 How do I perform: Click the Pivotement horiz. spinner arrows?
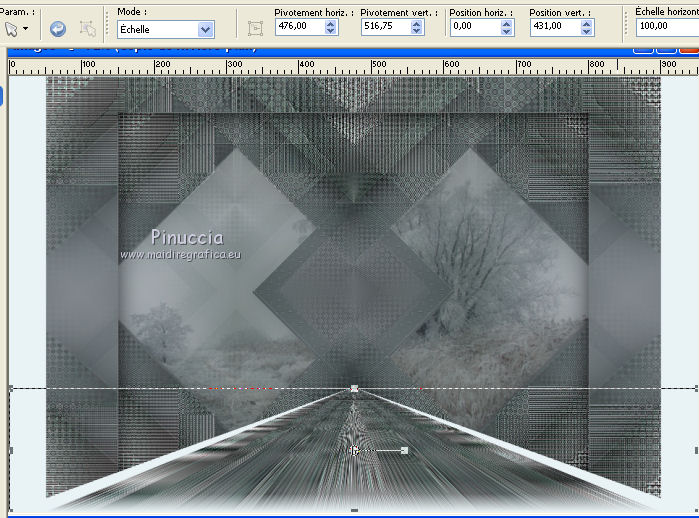coord(330,27)
